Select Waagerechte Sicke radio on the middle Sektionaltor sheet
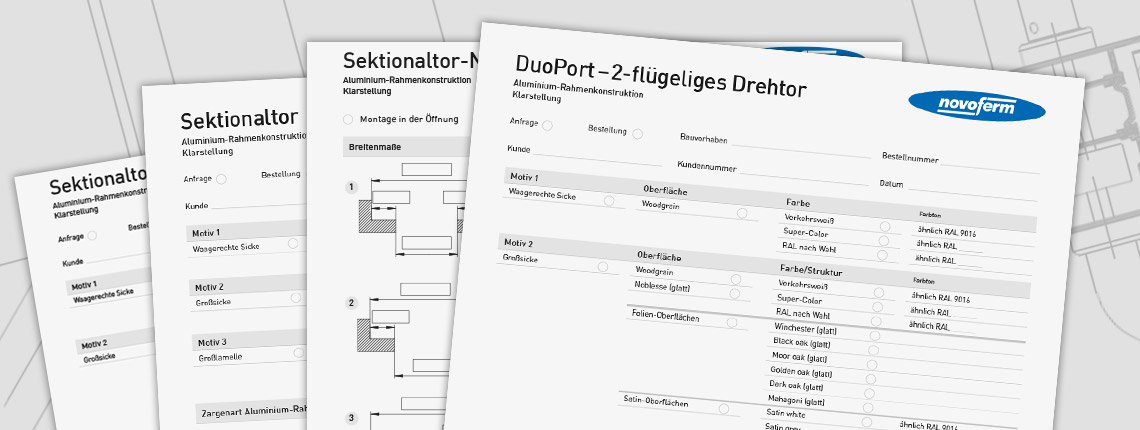Screen dimensions: 1140x430 click(x=292, y=243)
